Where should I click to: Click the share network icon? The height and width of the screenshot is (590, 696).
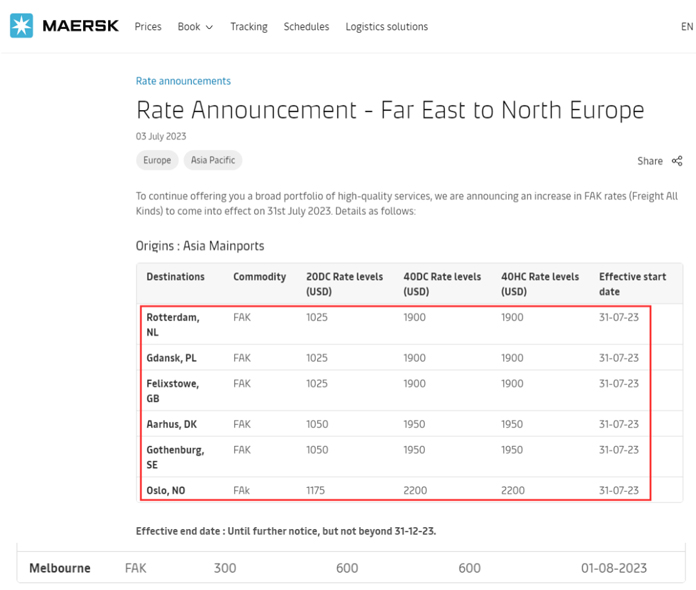pyautogui.click(x=677, y=161)
